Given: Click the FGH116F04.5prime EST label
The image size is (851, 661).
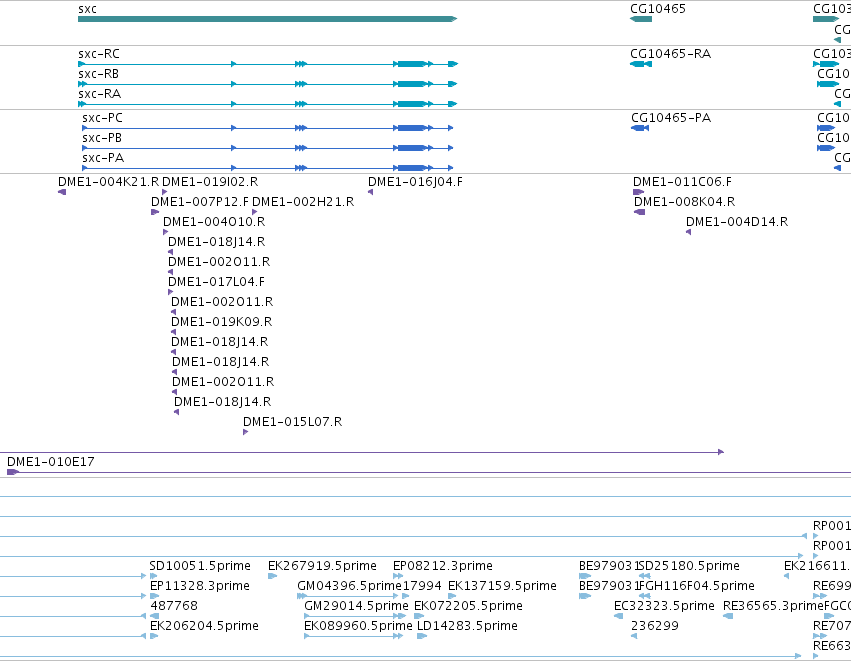Looking at the screenshot, I should coord(697,586).
